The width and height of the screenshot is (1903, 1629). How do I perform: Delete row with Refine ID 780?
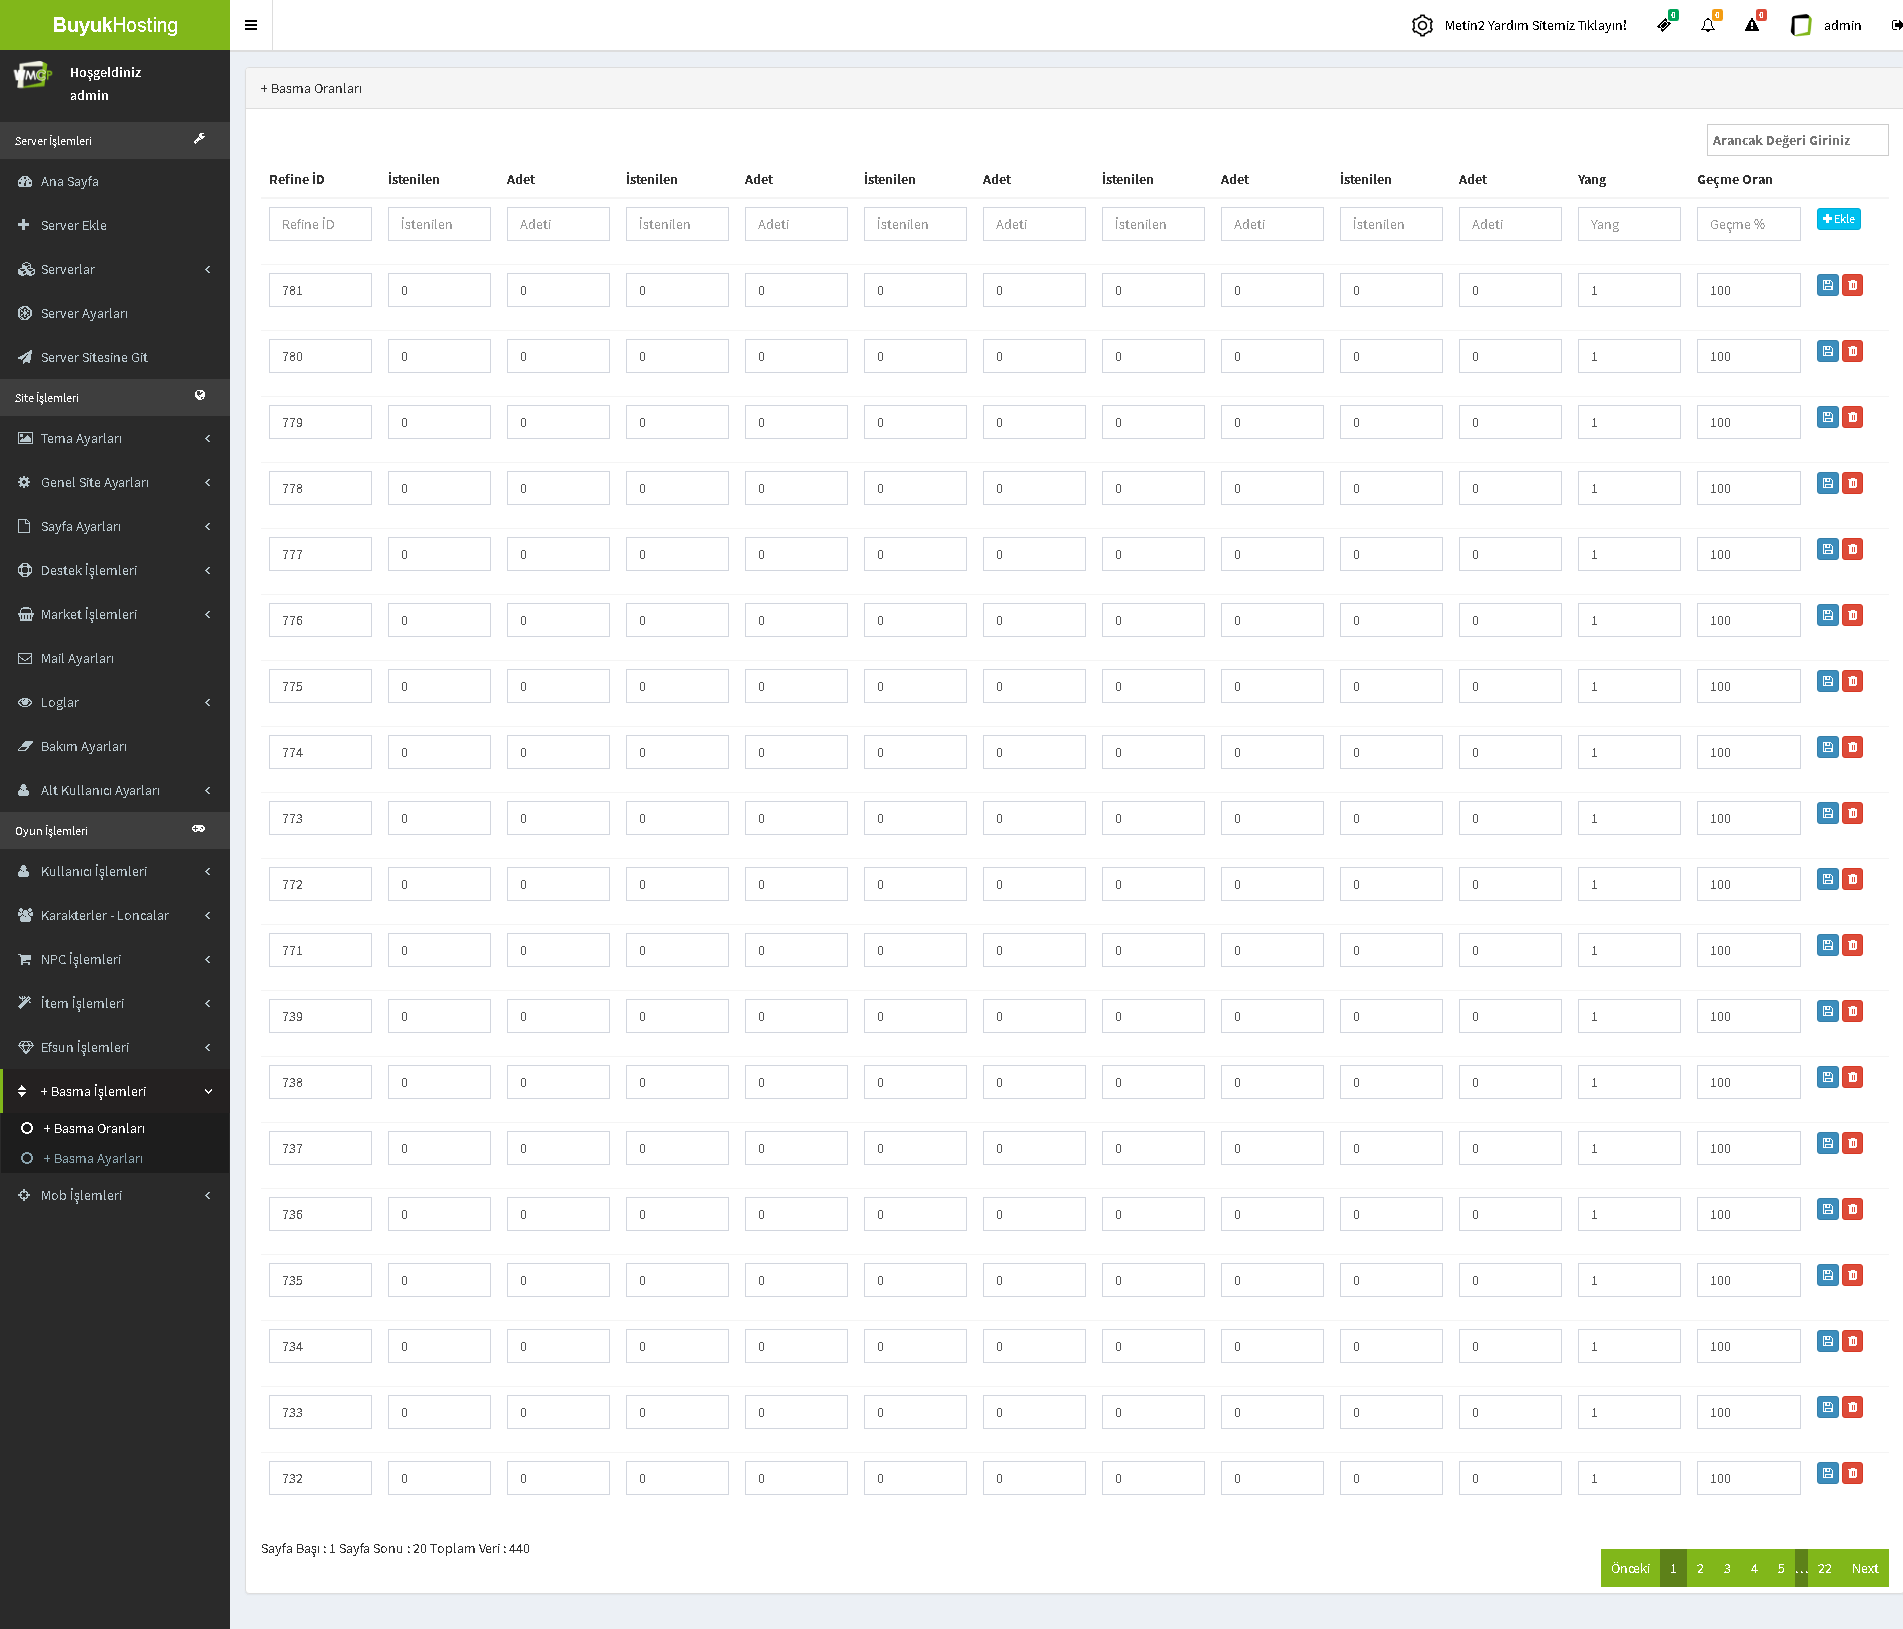click(x=1853, y=351)
